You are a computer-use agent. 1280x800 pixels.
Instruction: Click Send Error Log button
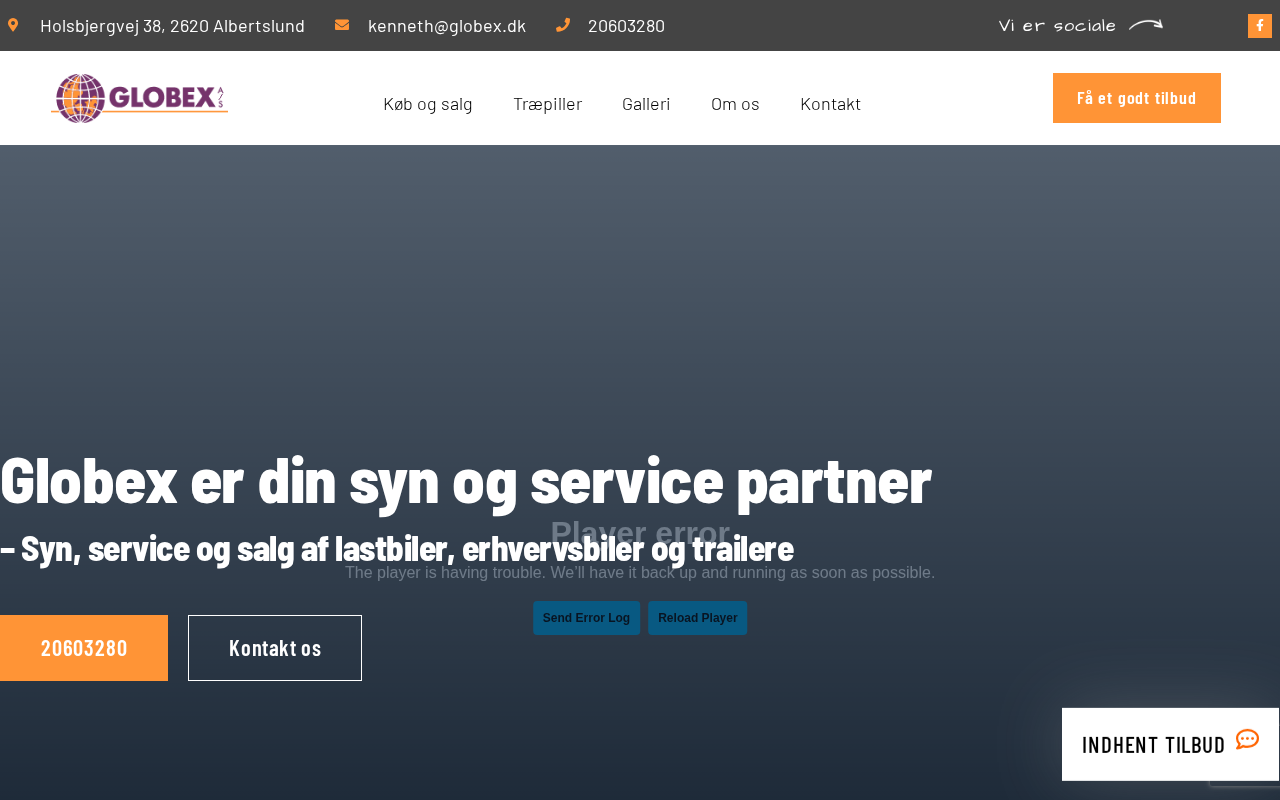(x=586, y=618)
